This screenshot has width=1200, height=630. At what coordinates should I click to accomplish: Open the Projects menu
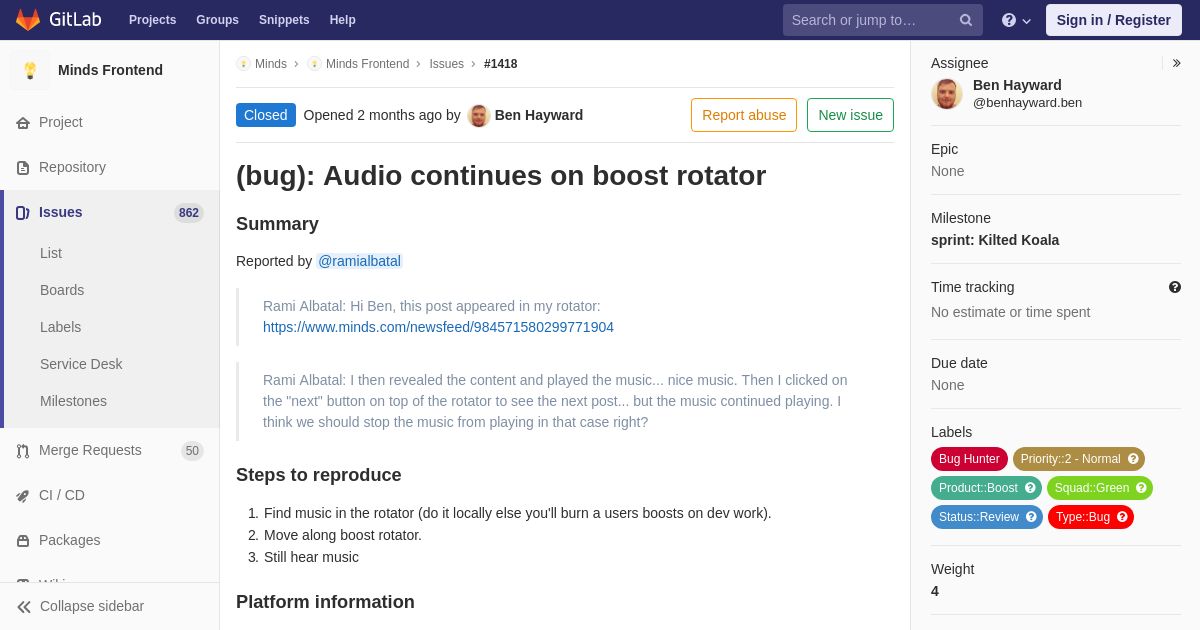tap(153, 20)
